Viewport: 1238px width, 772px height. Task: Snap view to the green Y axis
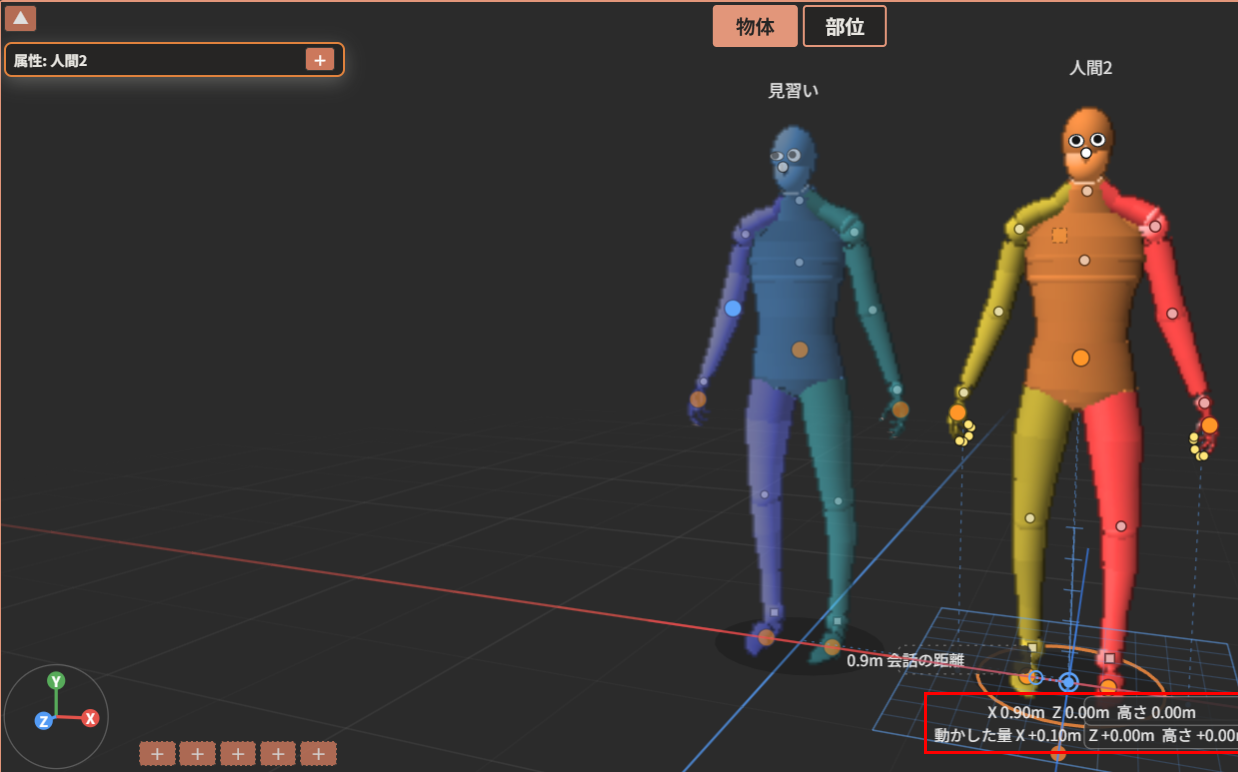point(57,681)
